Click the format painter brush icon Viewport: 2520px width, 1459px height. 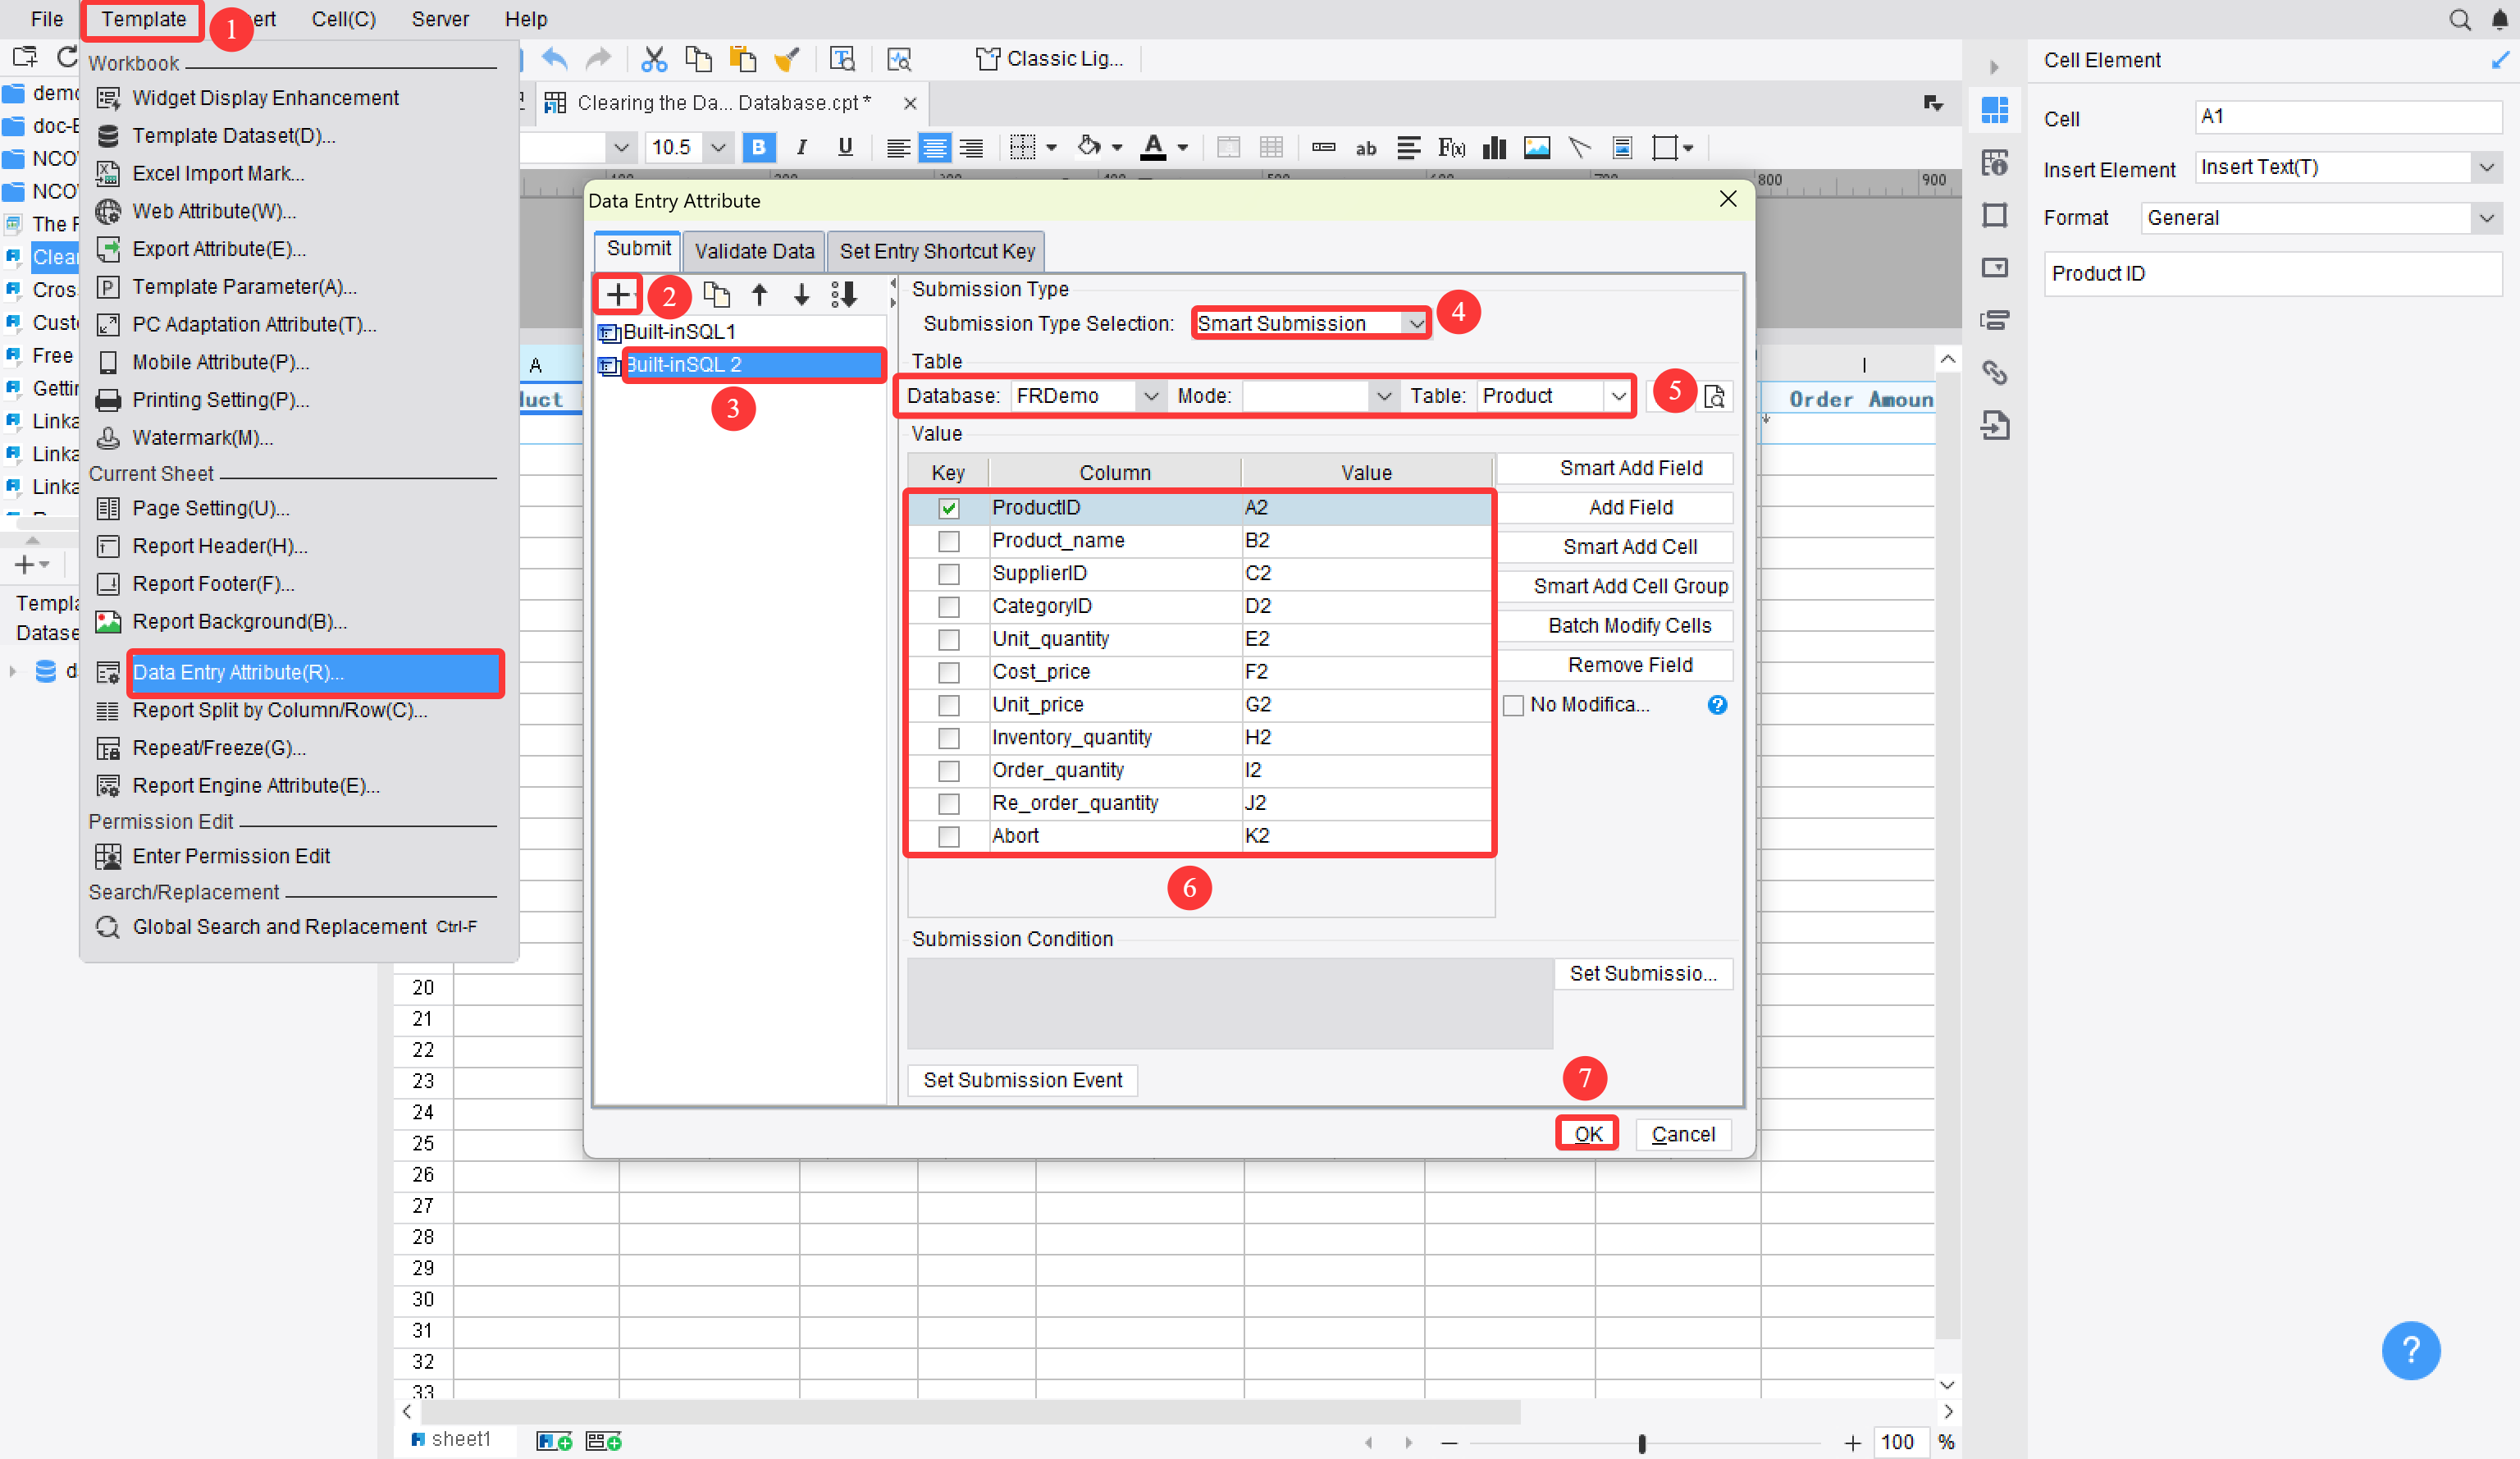coord(787,59)
